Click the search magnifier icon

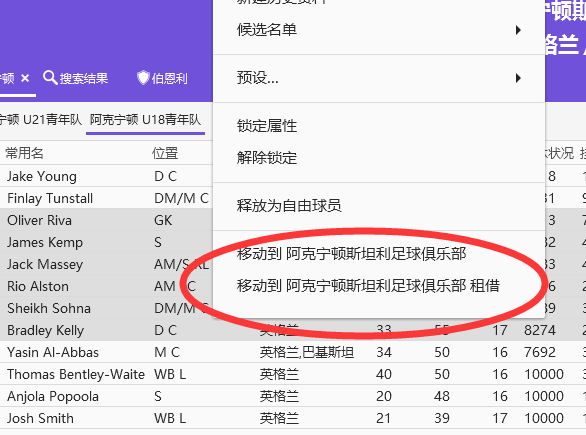coord(50,78)
